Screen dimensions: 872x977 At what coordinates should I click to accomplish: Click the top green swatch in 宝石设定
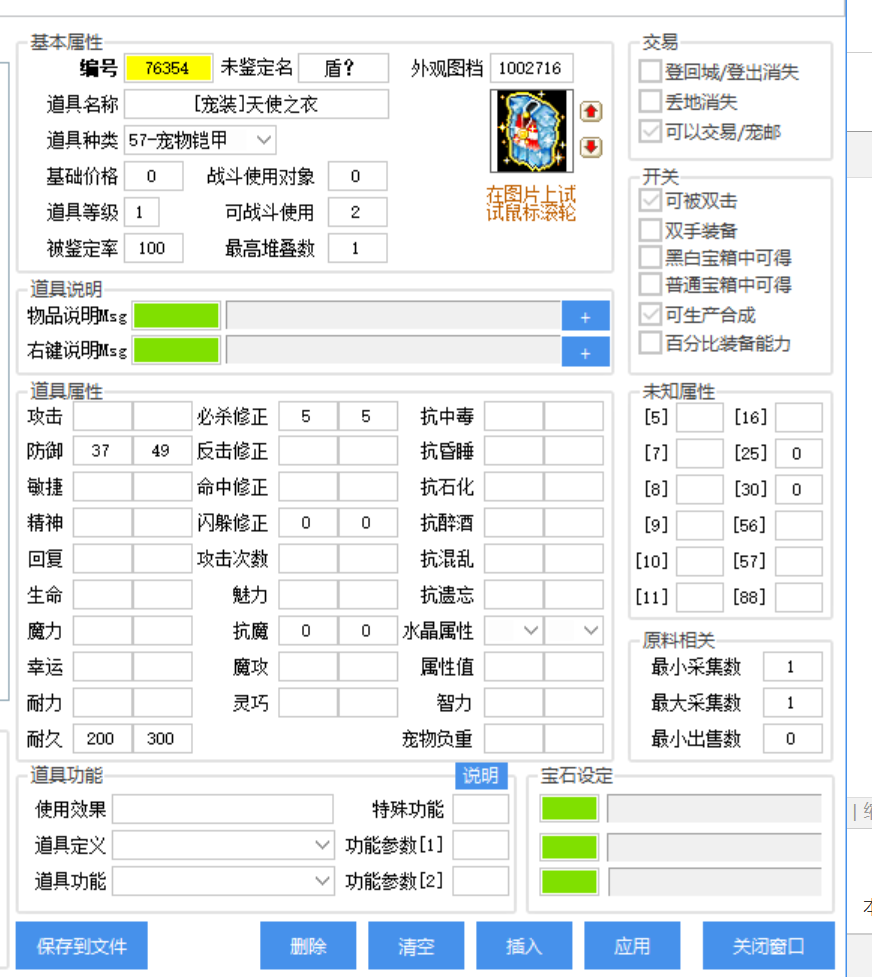(x=569, y=808)
